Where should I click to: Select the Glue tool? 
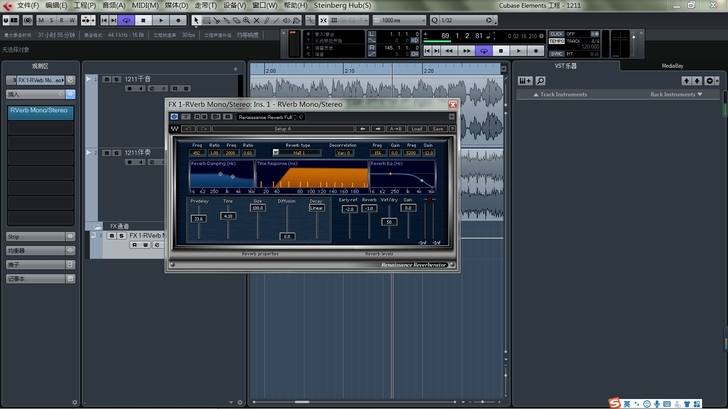click(226, 20)
